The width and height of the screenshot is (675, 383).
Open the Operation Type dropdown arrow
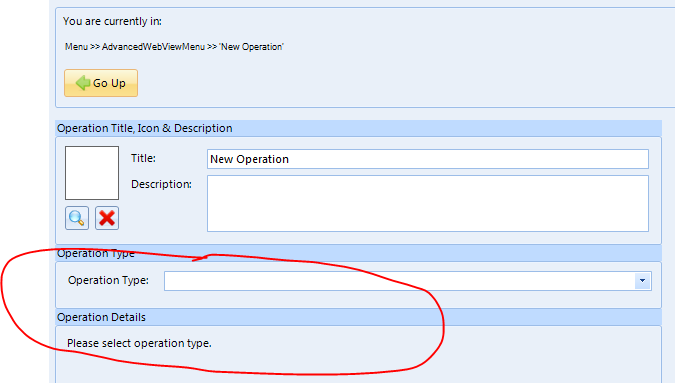[642, 281]
